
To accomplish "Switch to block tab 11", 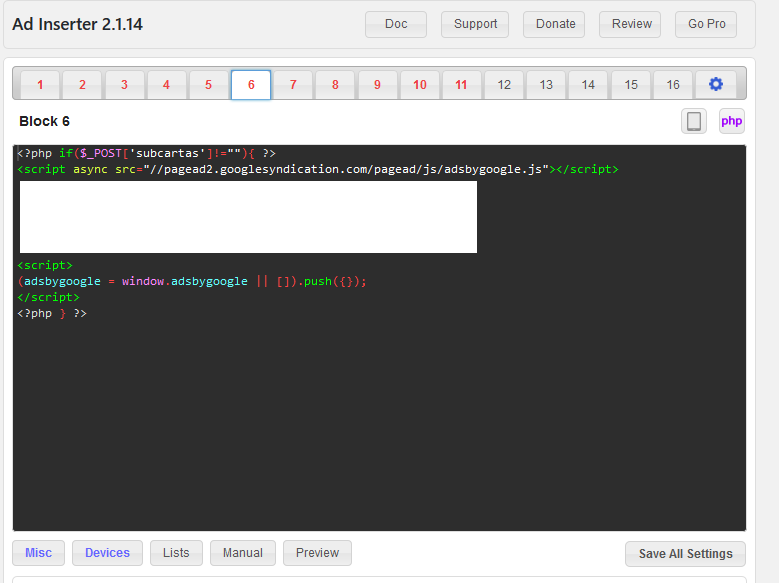I will point(462,84).
